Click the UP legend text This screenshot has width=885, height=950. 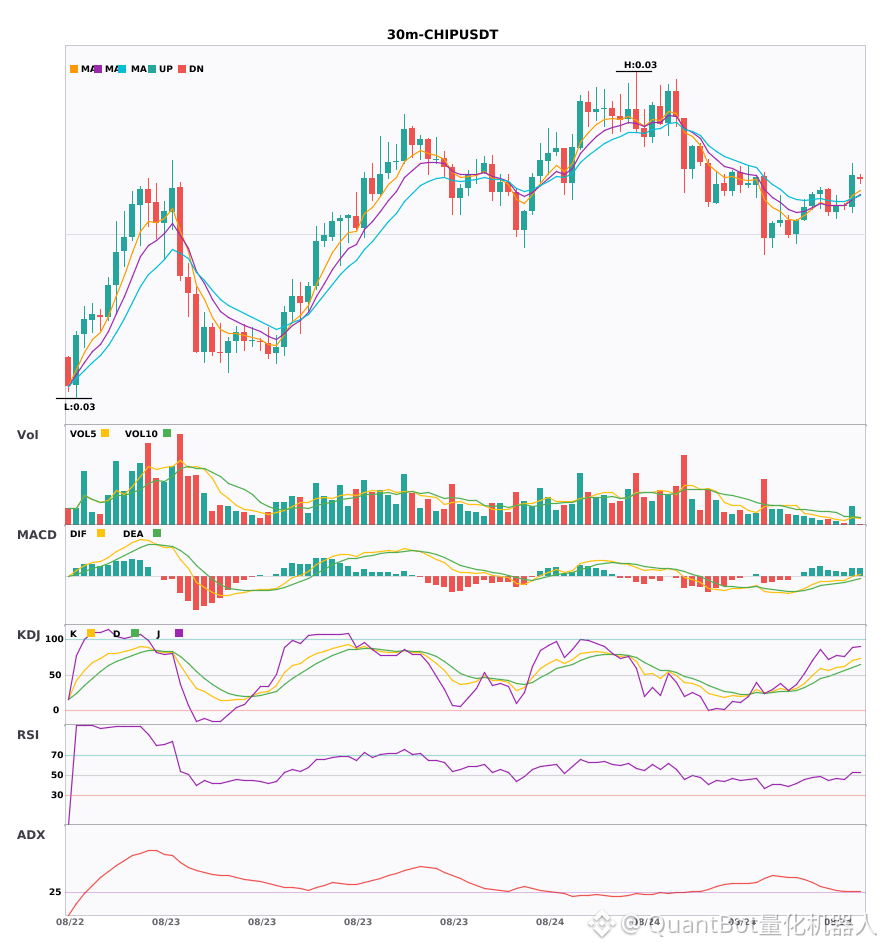[x=166, y=69]
